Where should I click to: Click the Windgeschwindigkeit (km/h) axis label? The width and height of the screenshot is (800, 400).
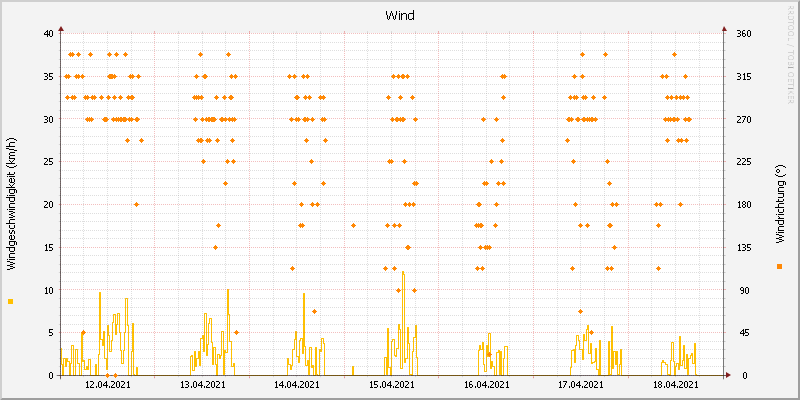(11, 205)
